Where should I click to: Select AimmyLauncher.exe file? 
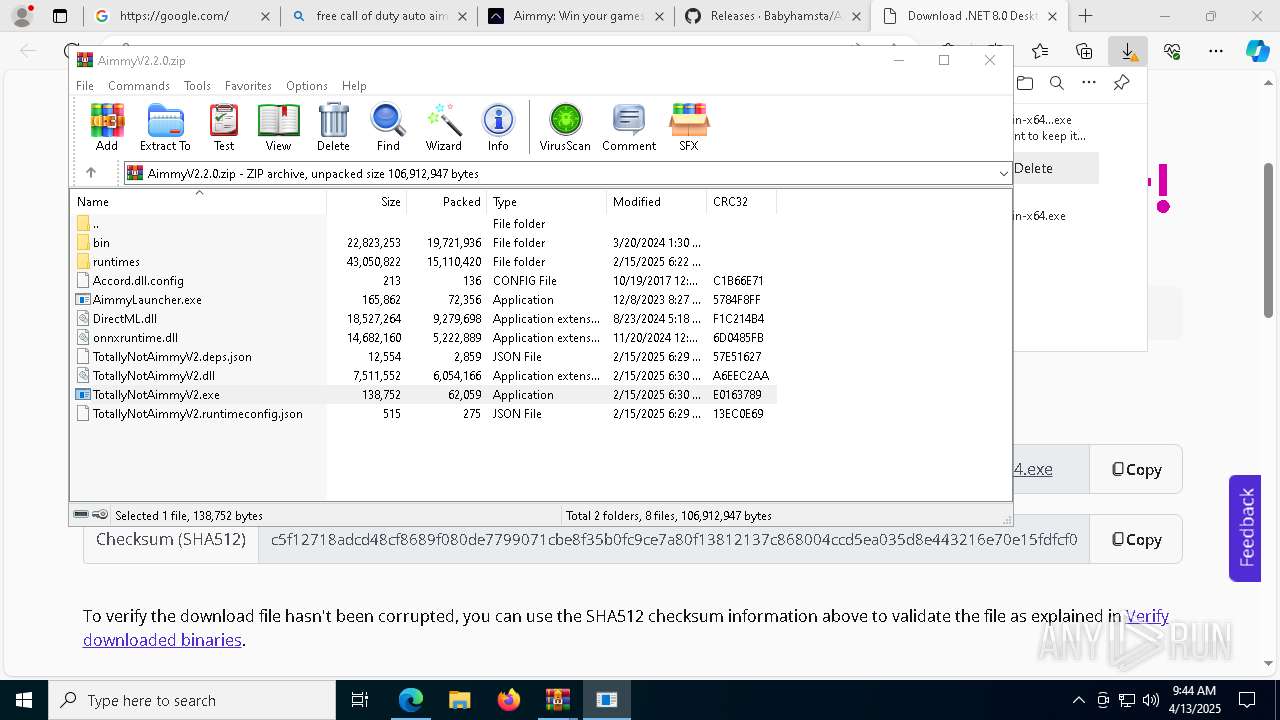425,300
